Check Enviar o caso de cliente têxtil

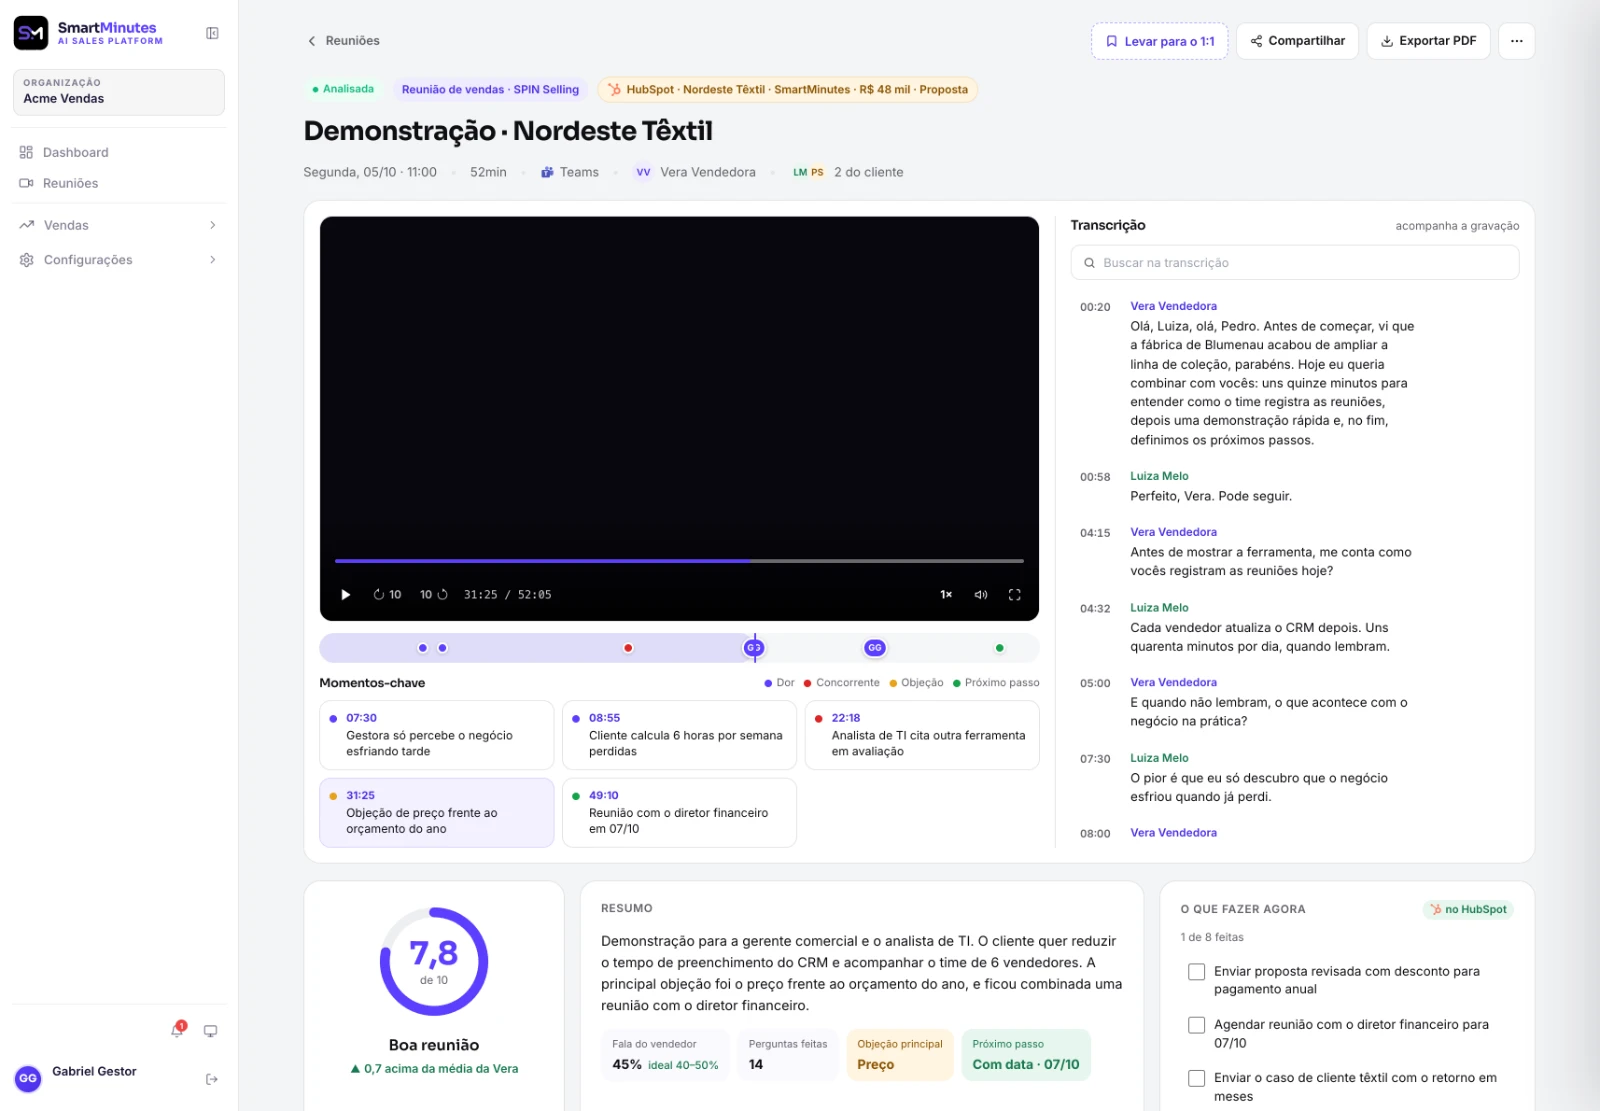point(1196,1078)
